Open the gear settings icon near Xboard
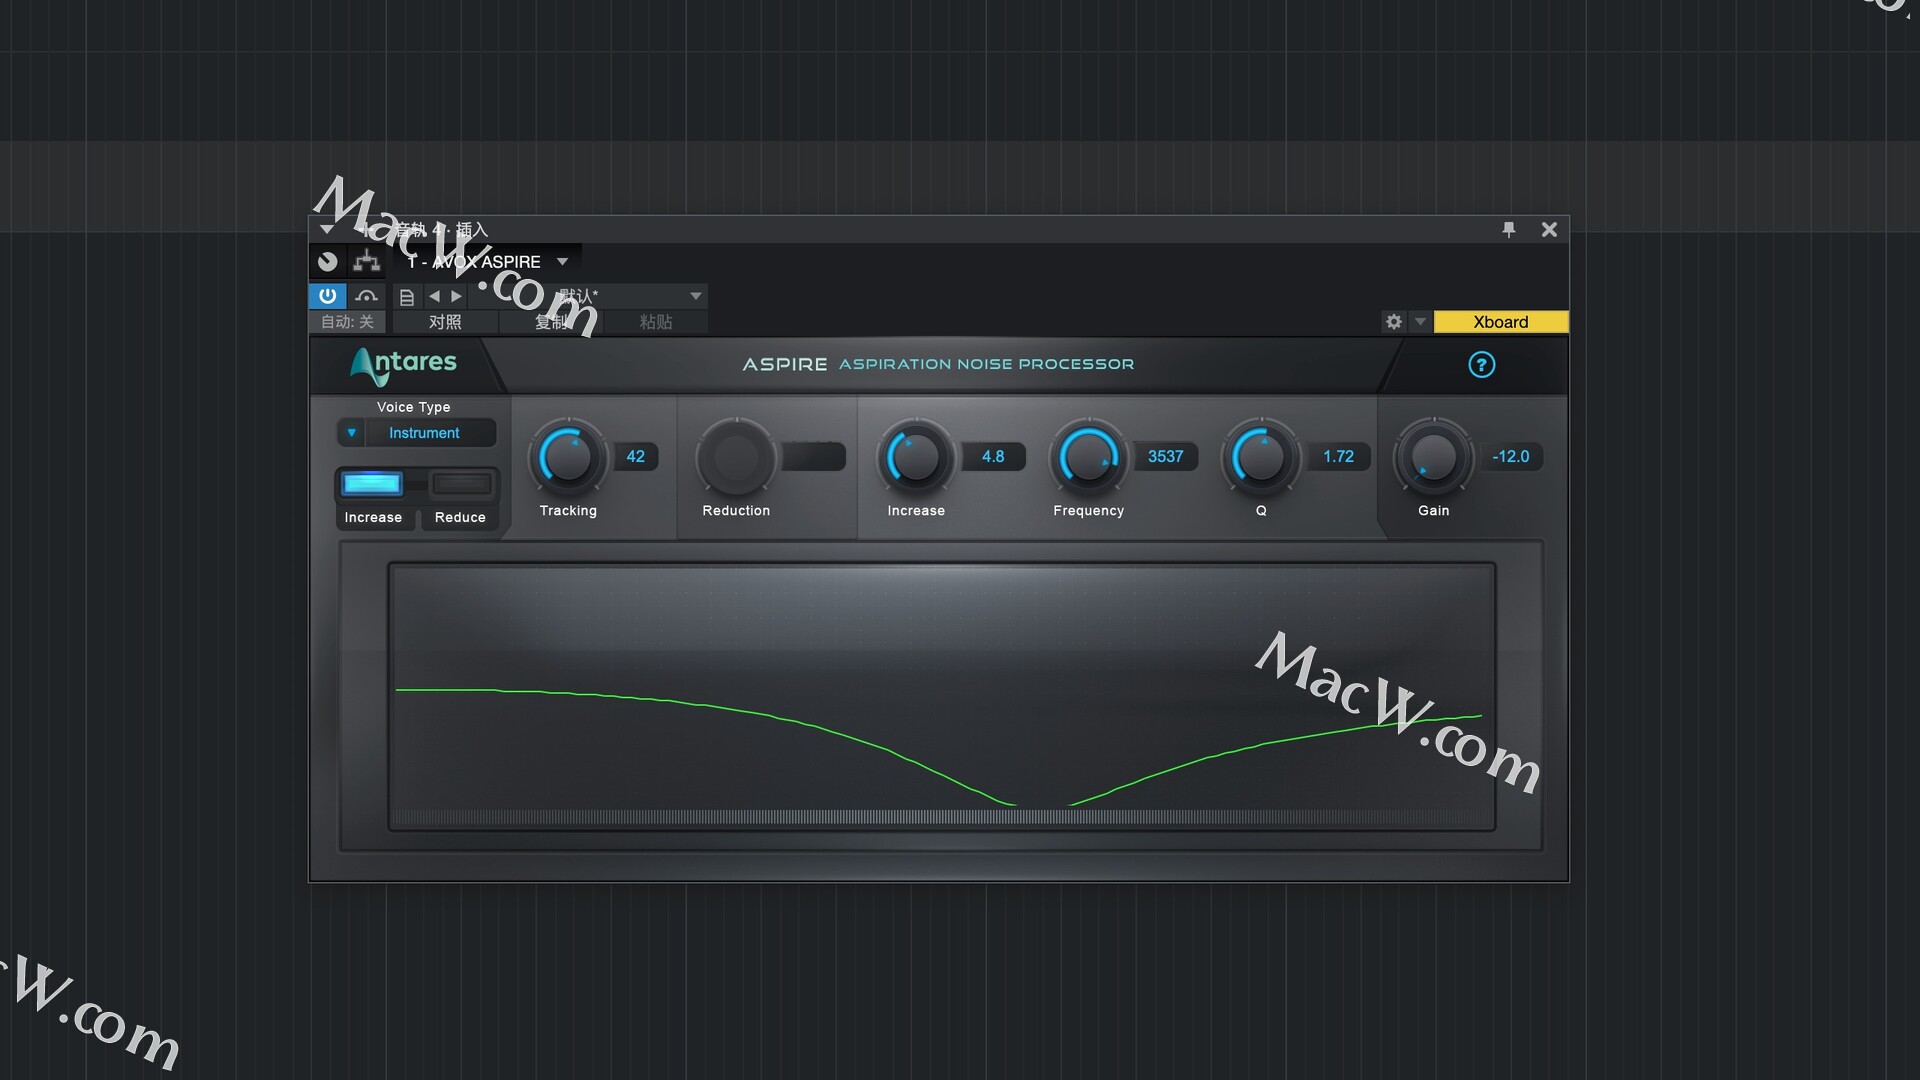Viewport: 1920px width, 1080px height. tap(1394, 322)
